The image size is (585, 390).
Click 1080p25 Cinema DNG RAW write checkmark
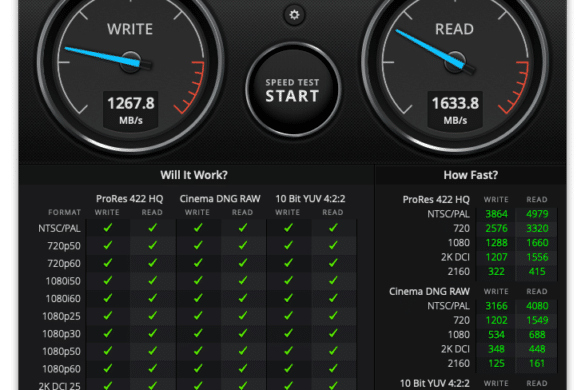(x=198, y=315)
